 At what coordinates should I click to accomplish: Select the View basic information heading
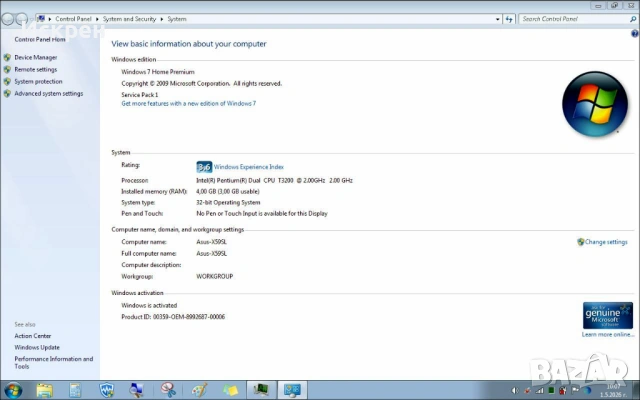[189, 44]
